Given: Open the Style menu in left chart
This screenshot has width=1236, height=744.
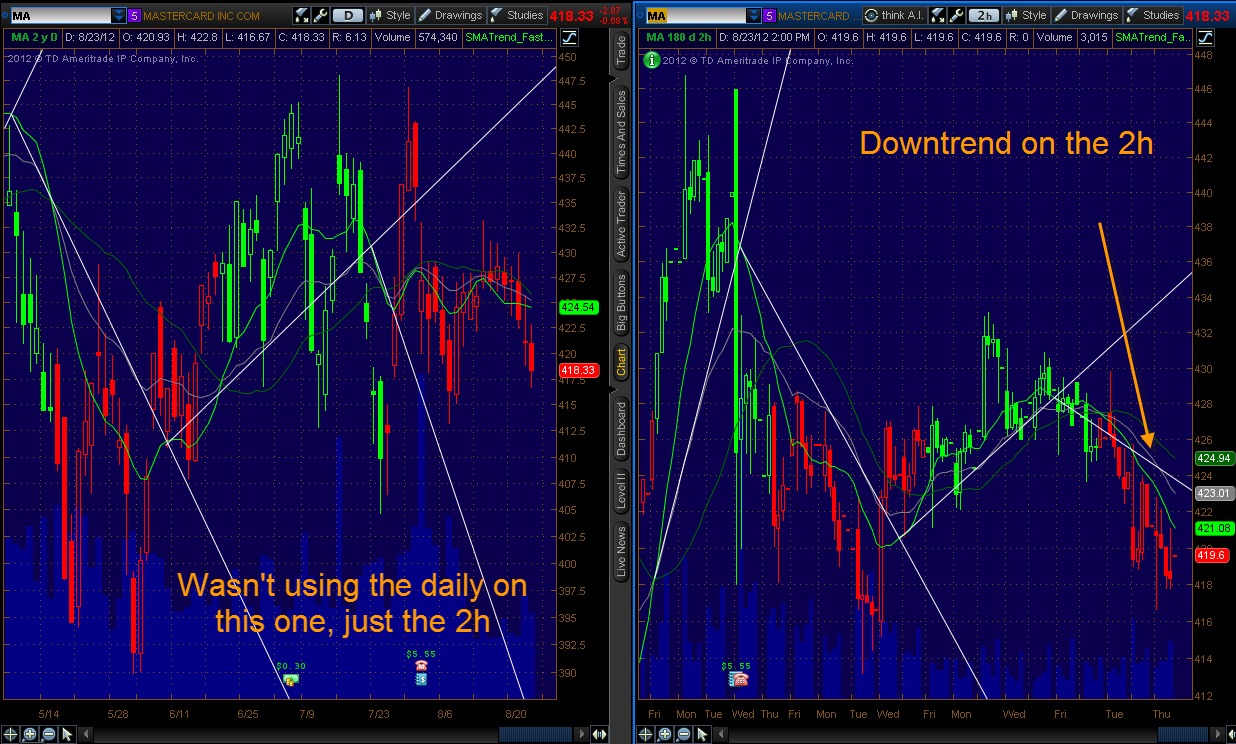Looking at the screenshot, I should pos(390,16).
